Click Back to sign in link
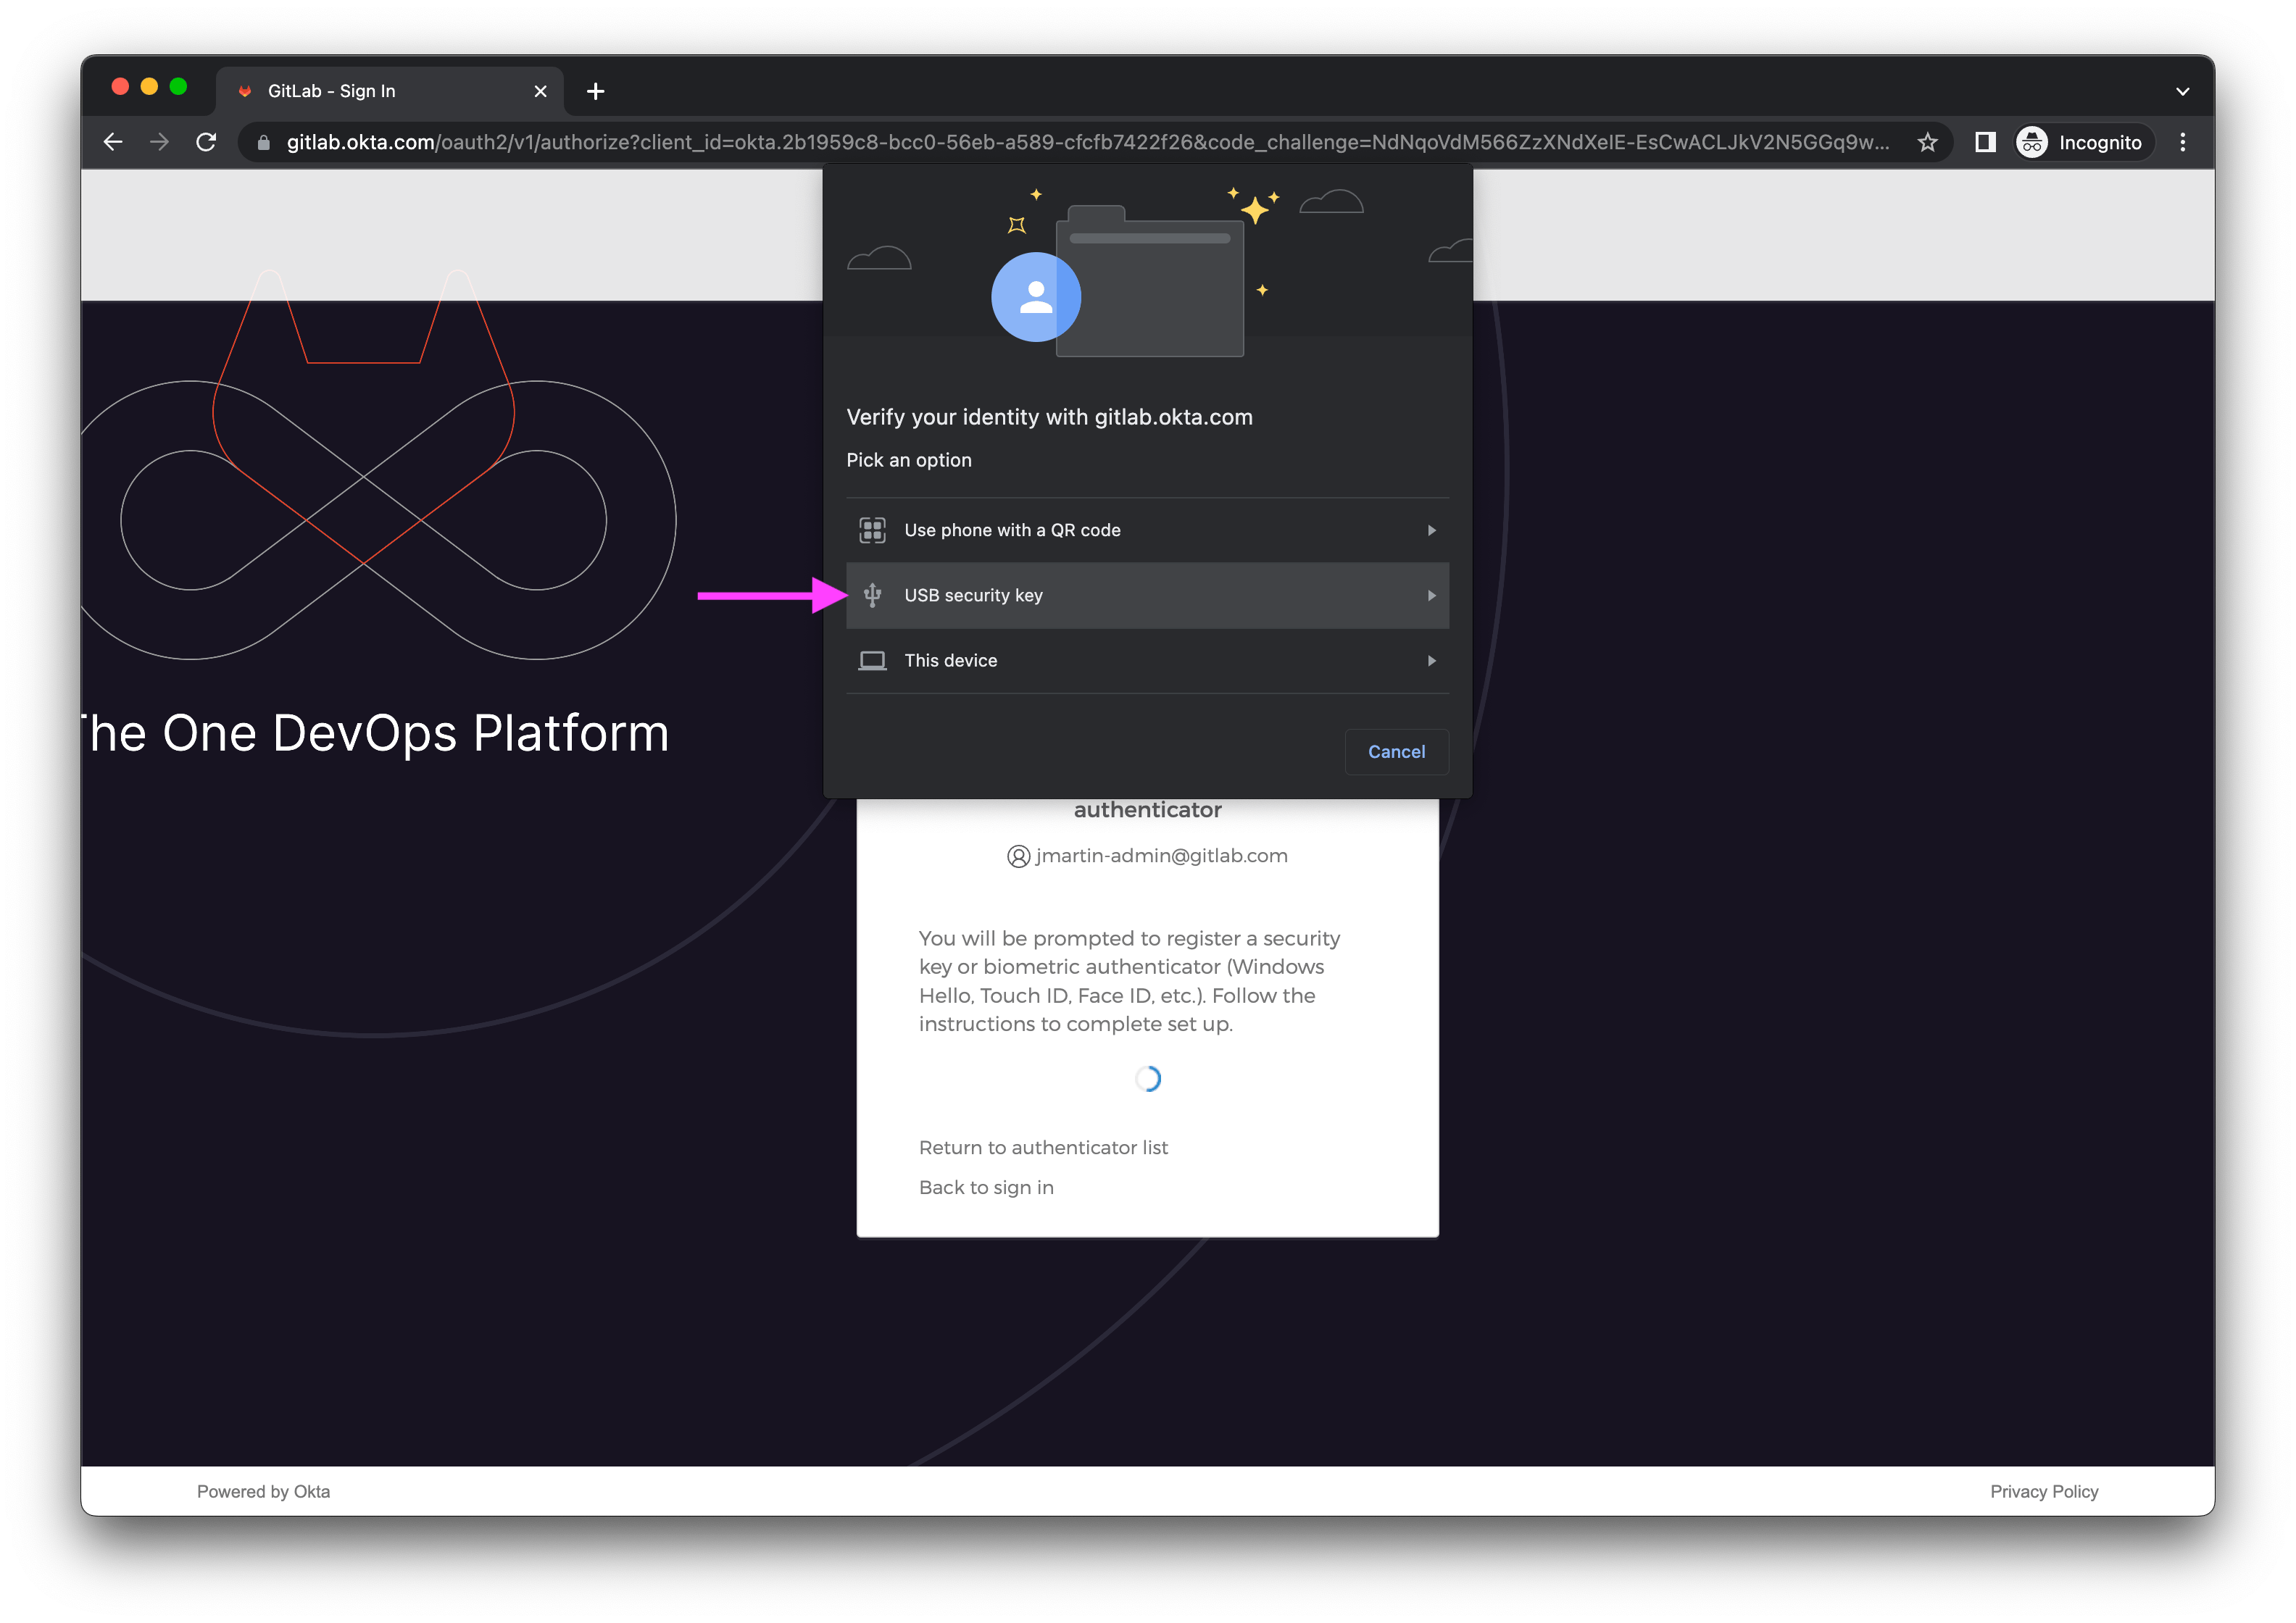Image resolution: width=2296 pixels, height=1623 pixels. click(x=986, y=1187)
